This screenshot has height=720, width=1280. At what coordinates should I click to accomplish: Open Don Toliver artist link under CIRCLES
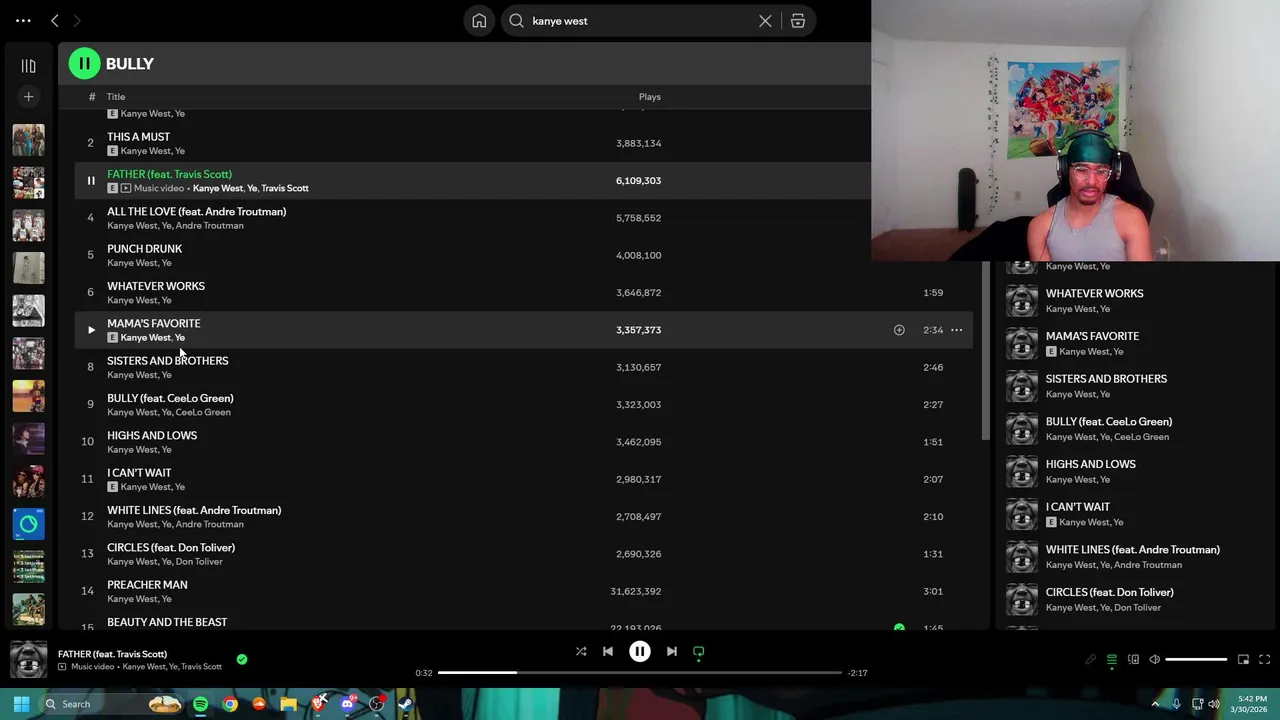point(199,562)
